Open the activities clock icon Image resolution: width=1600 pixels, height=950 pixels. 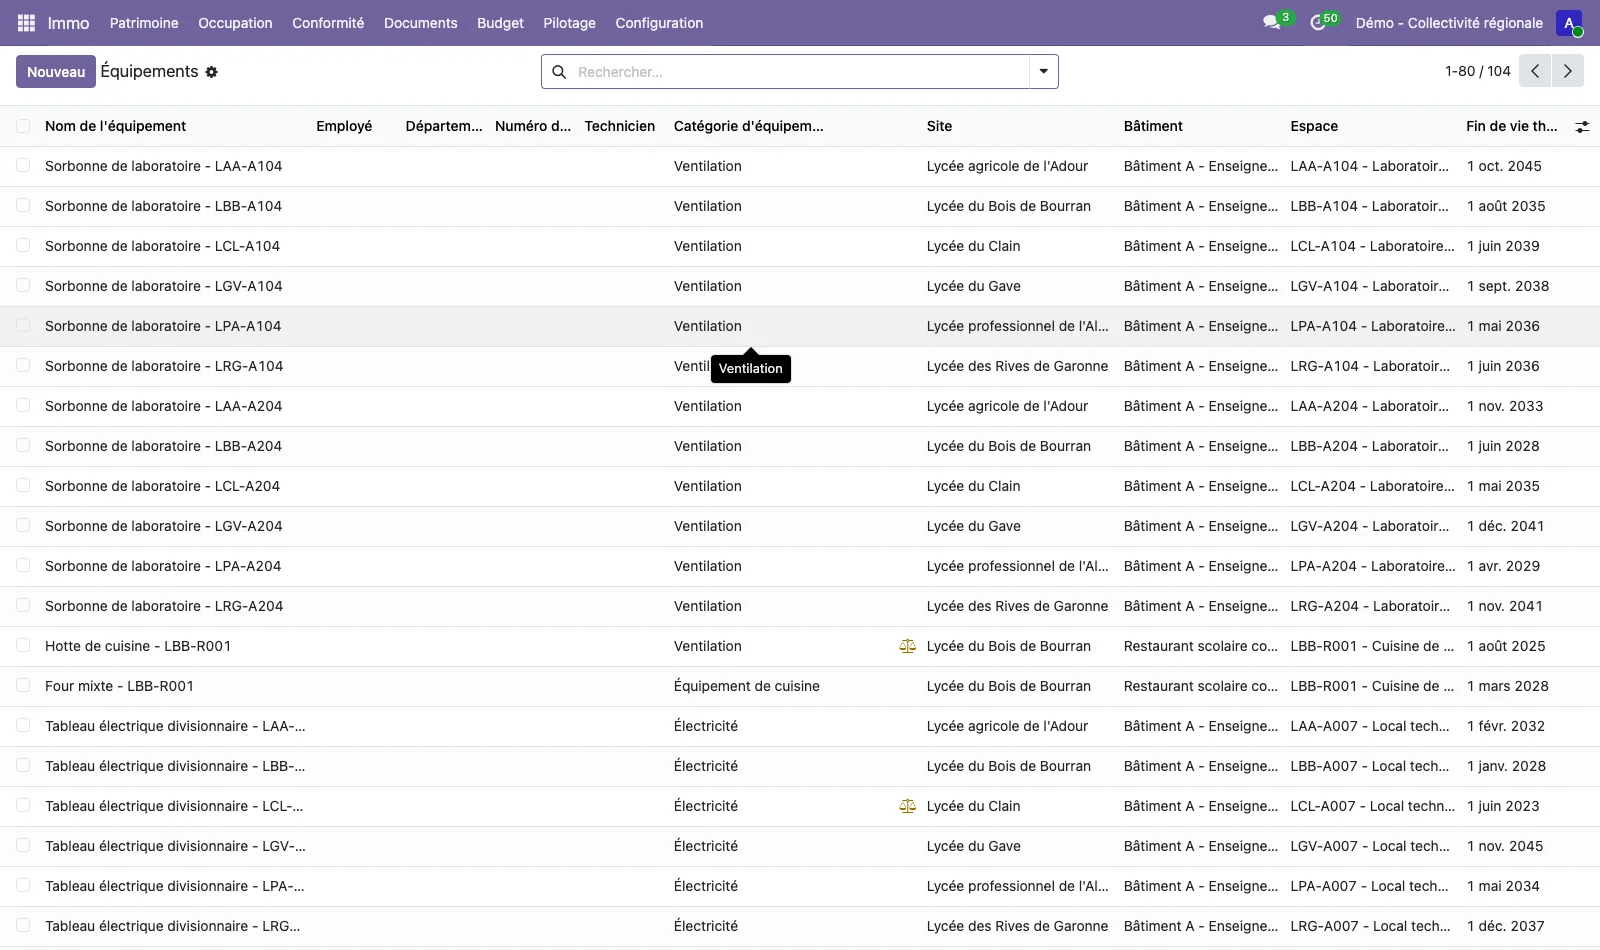[1318, 22]
